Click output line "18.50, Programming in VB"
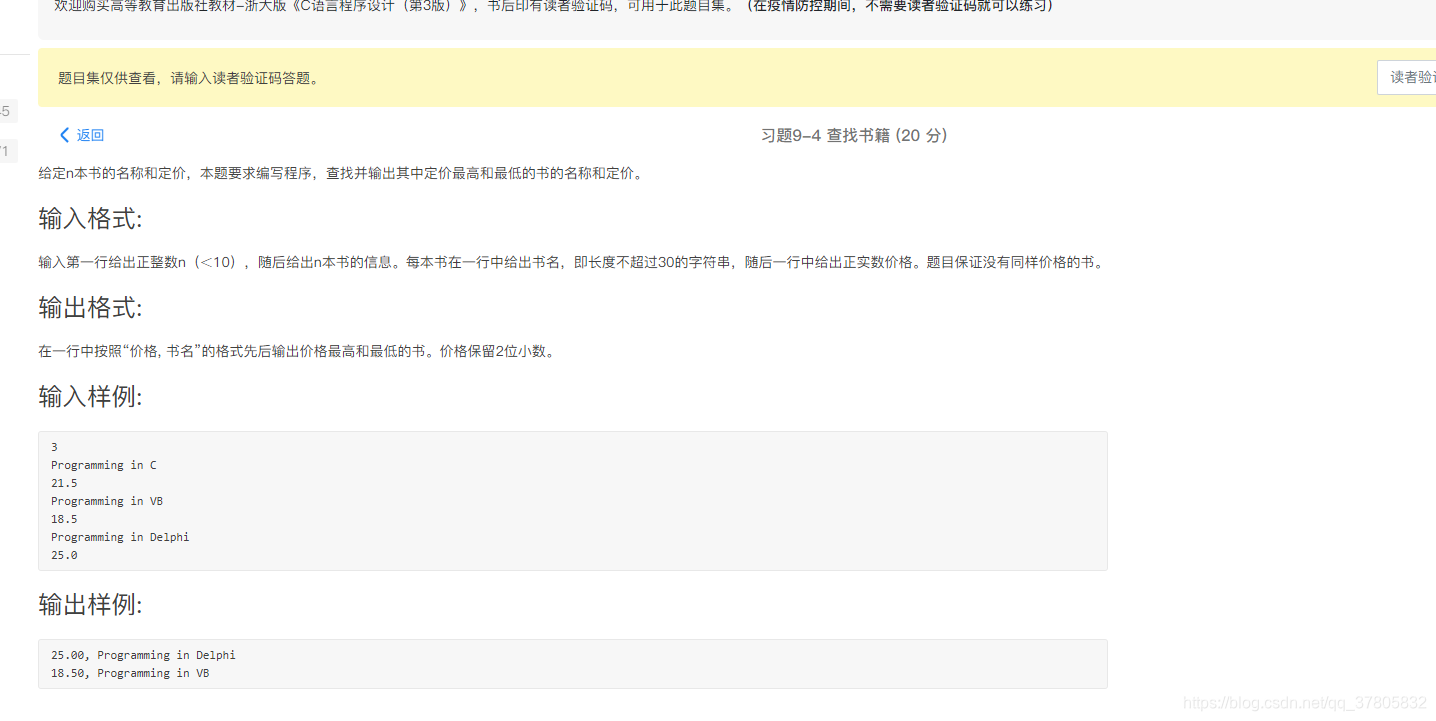Image resolution: width=1436 pixels, height=721 pixels. pos(130,673)
